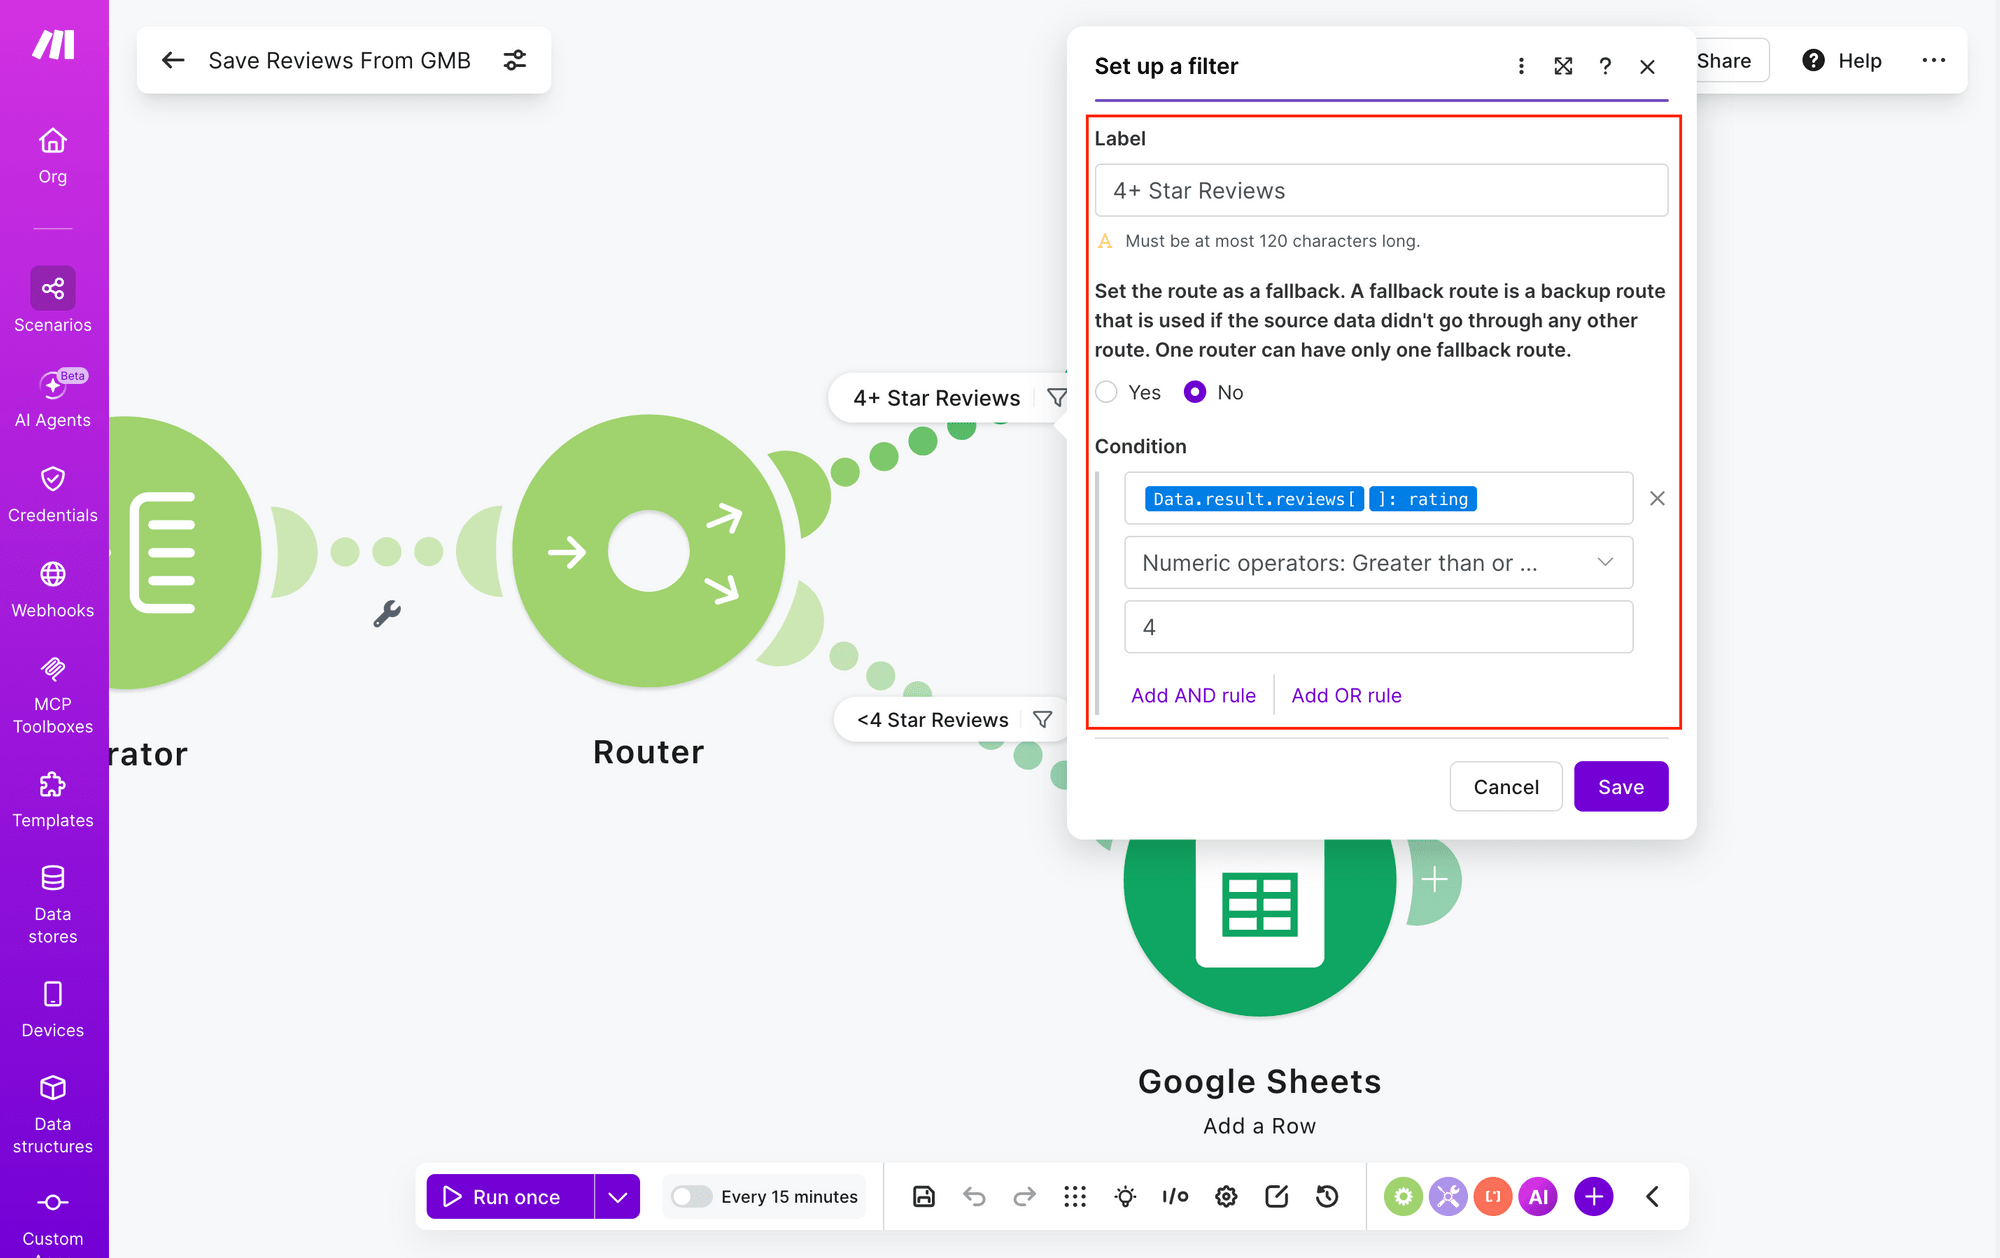Click filter icon on <4 Star Reviews route

tap(1042, 720)
